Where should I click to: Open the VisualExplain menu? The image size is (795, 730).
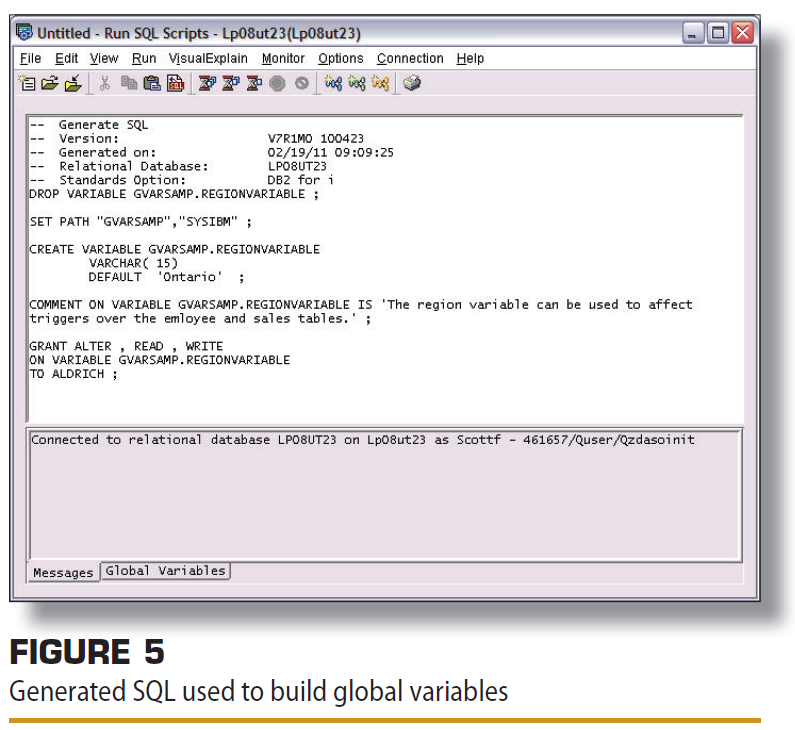pyautogui.click(x=208, y=59)
